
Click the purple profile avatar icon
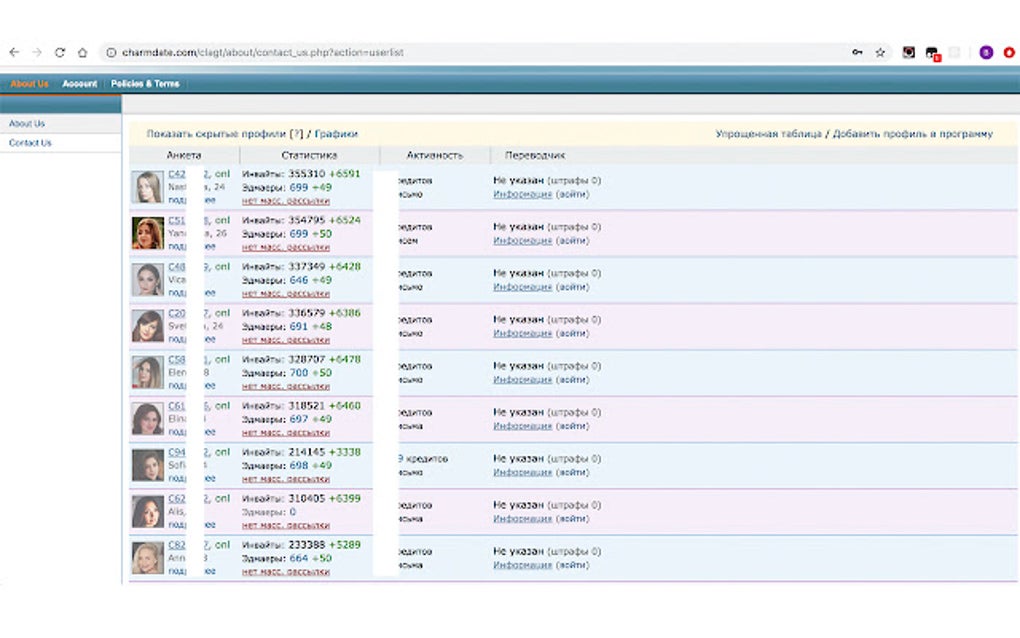point(984,51)
